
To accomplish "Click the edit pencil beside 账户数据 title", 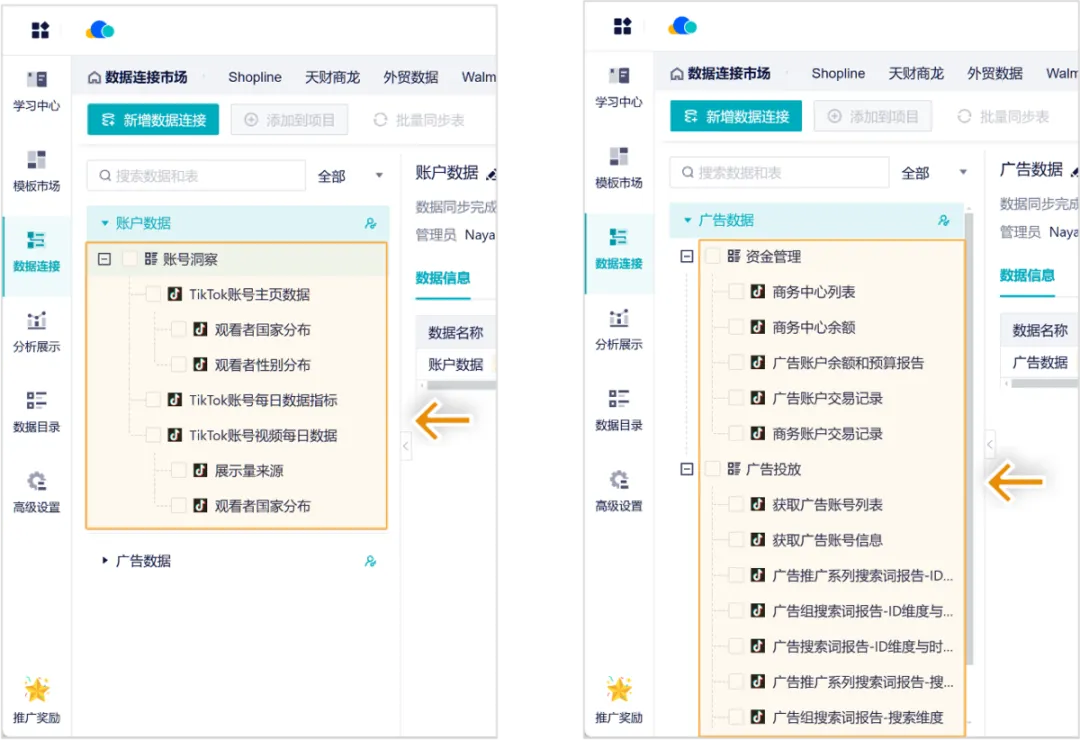I will (490, 174).
